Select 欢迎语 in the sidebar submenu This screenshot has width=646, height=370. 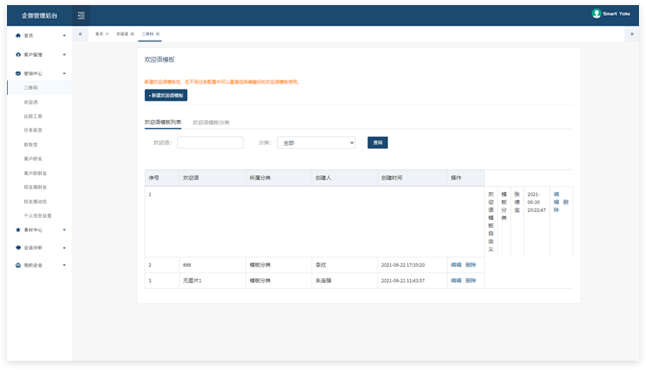click(31, 102)
